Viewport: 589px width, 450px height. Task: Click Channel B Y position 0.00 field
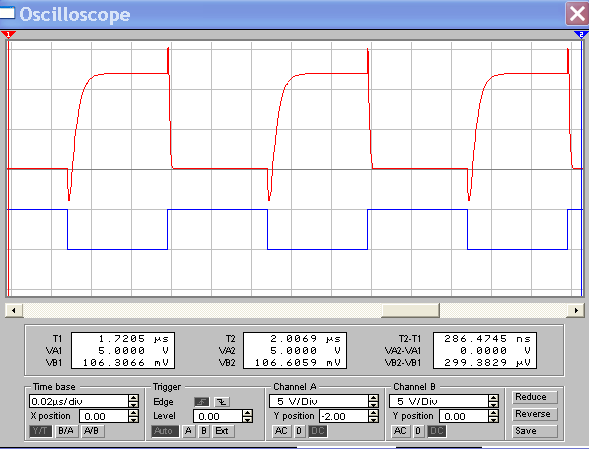(464, 416)
